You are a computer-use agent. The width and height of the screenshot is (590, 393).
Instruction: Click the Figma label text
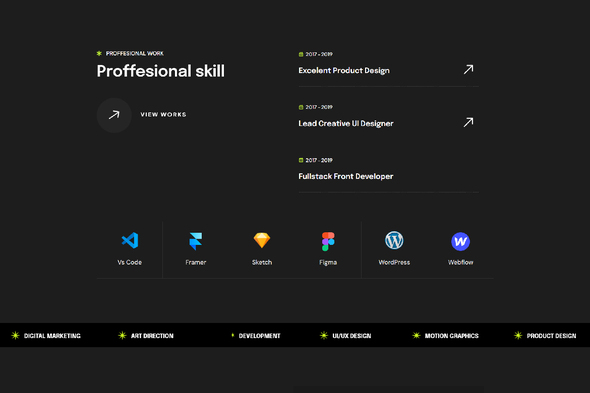point(328,262)
